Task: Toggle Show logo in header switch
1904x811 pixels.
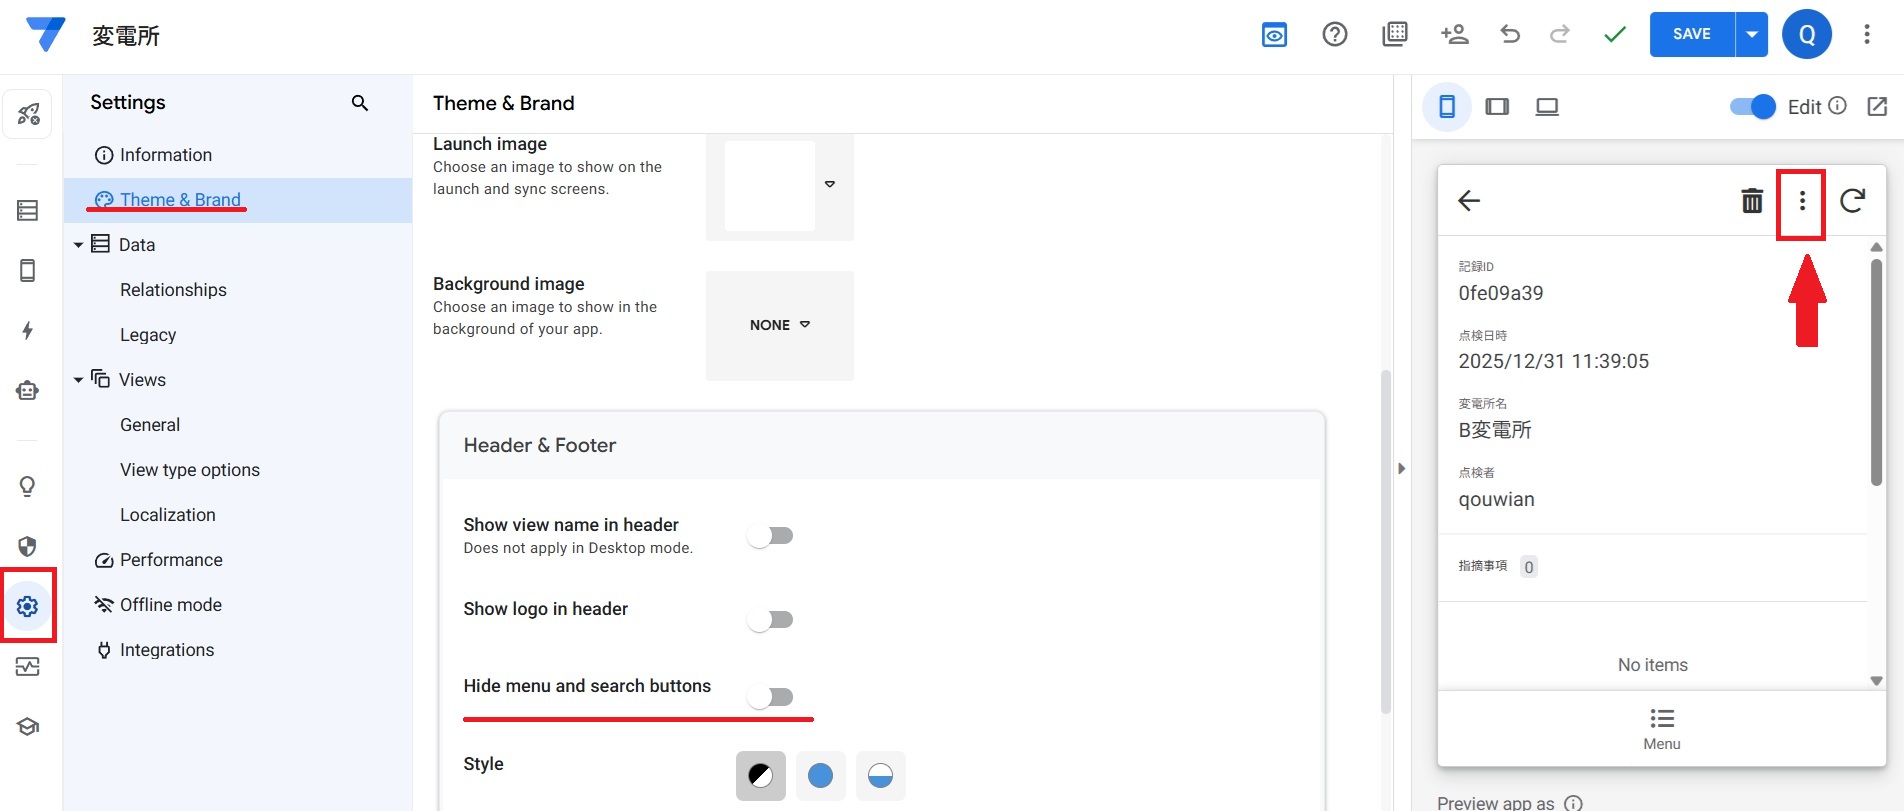Action: pos(770,620)
